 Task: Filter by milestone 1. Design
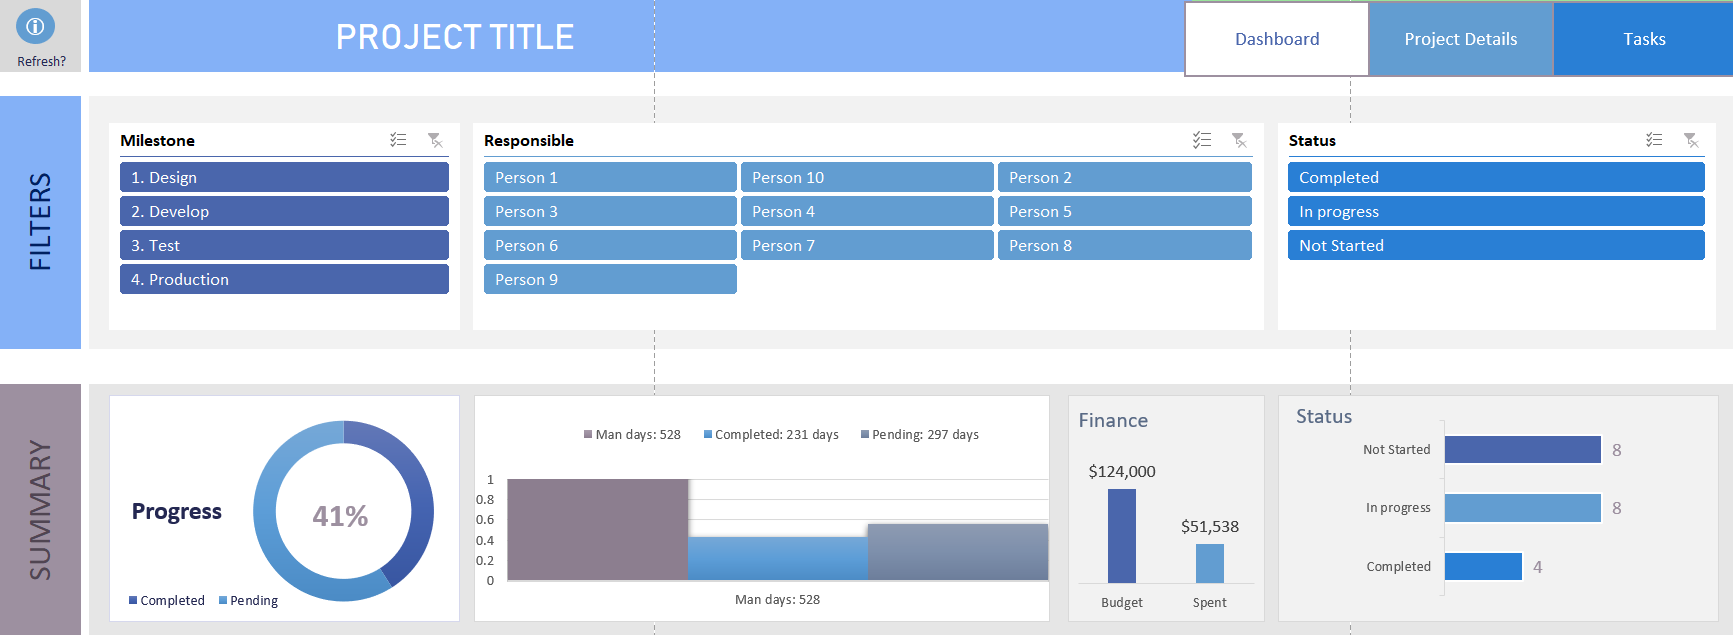pos(284,177)
